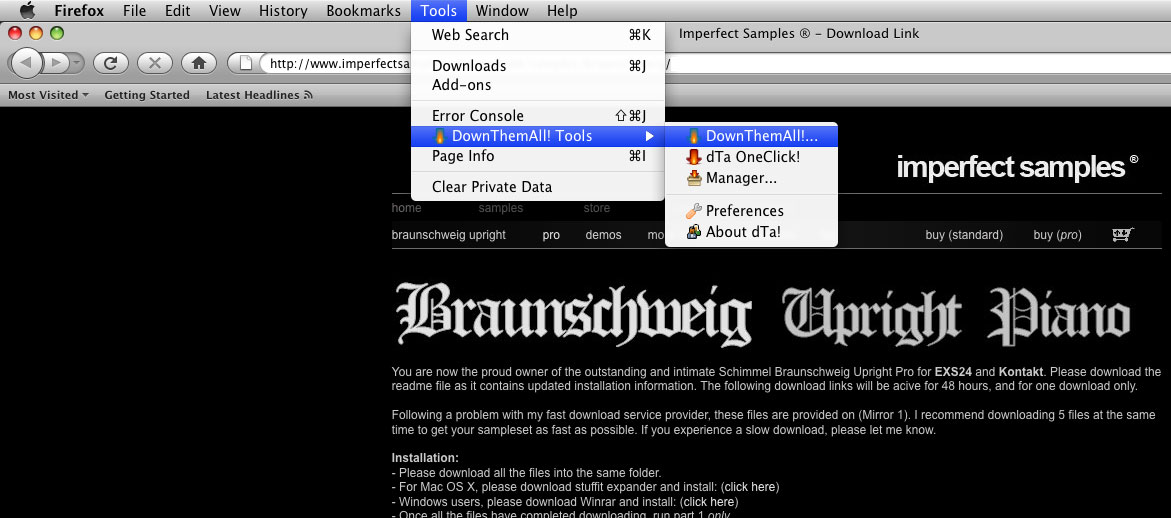Click the braunschweig upright nav link
This screenshot has height=518, width=1171.
(448, 234)
